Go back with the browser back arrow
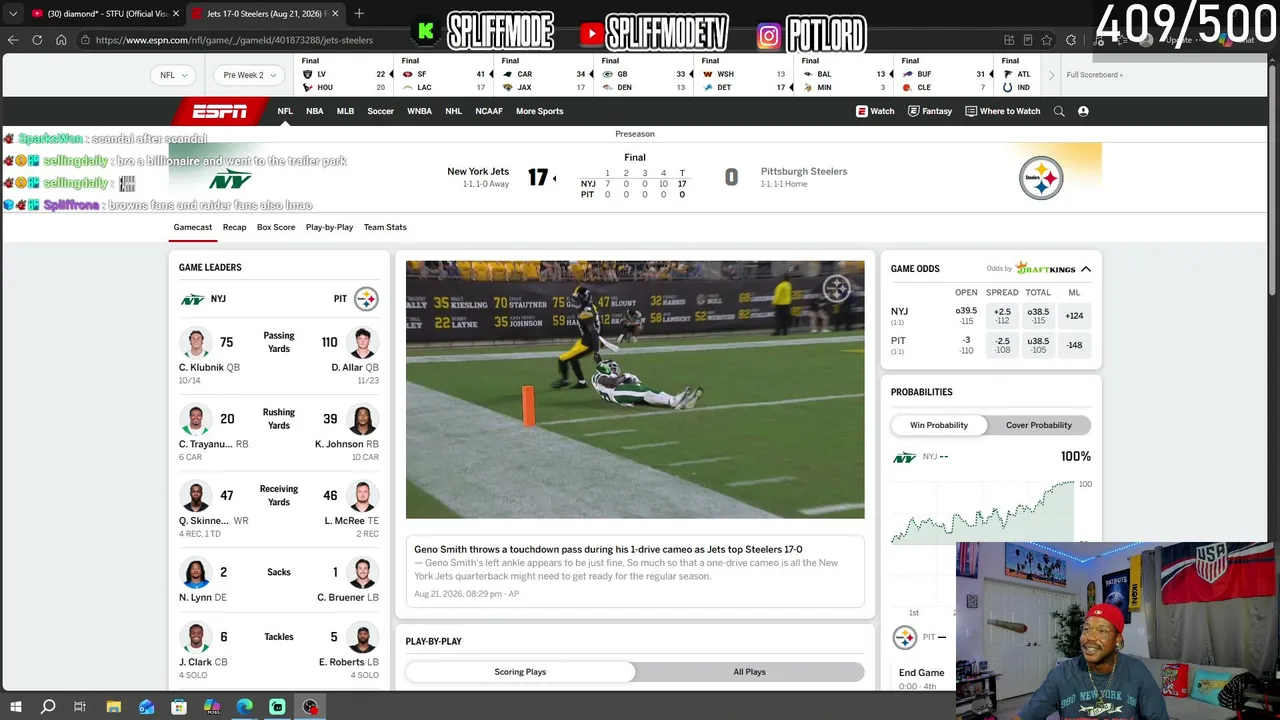Viewport: 1280px width, 720px height. [x=13, y=40]
